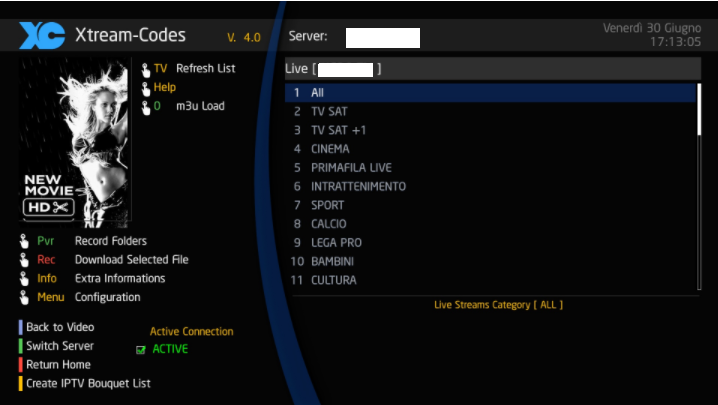This screenshot has width=718, height=405.
Task: Click the hand icon beside Rec Download Selected File
Action: point(24,260)
